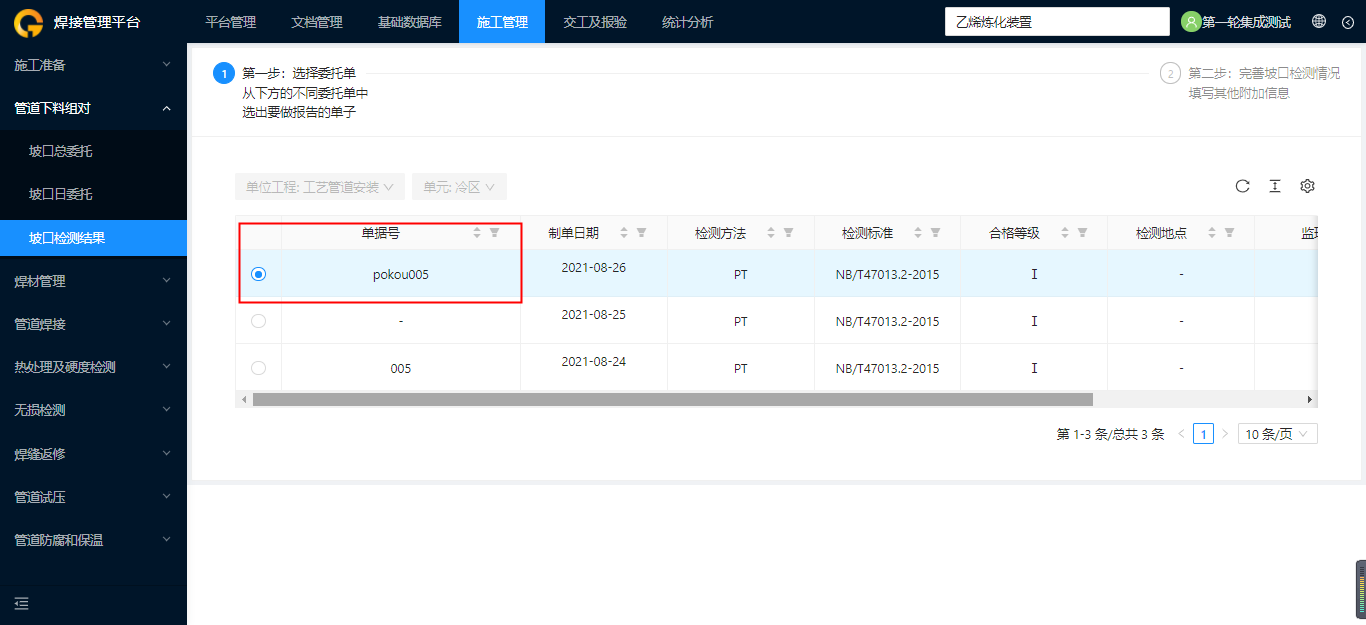Click 第 1-3 条/总共 3 条 pagination summary
Viewport: 1366px width, 625px height.
pyautogui.click(x=1110, y=434)
